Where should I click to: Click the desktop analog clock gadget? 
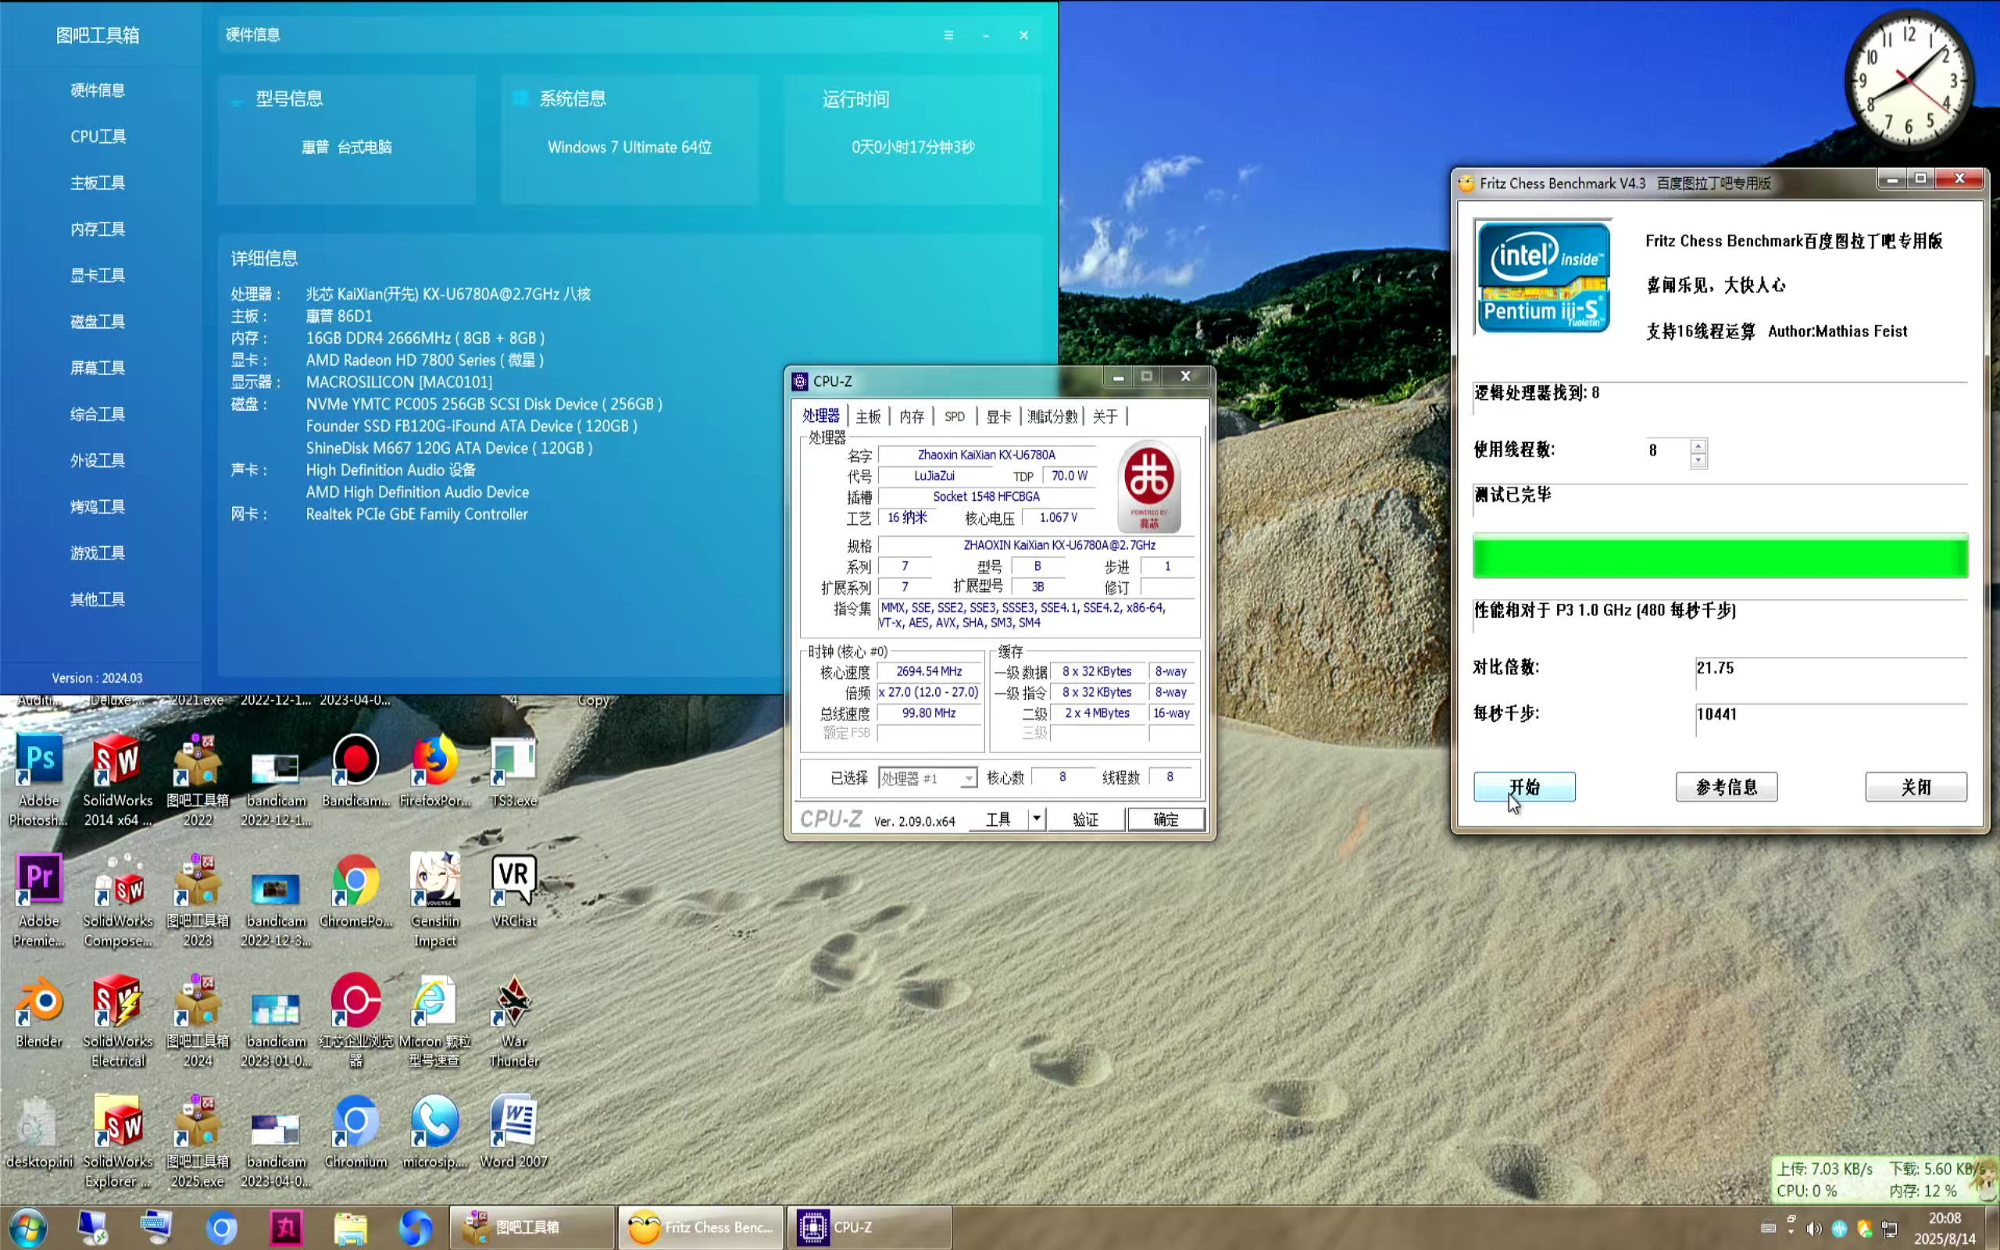[x=1909, y=81]
